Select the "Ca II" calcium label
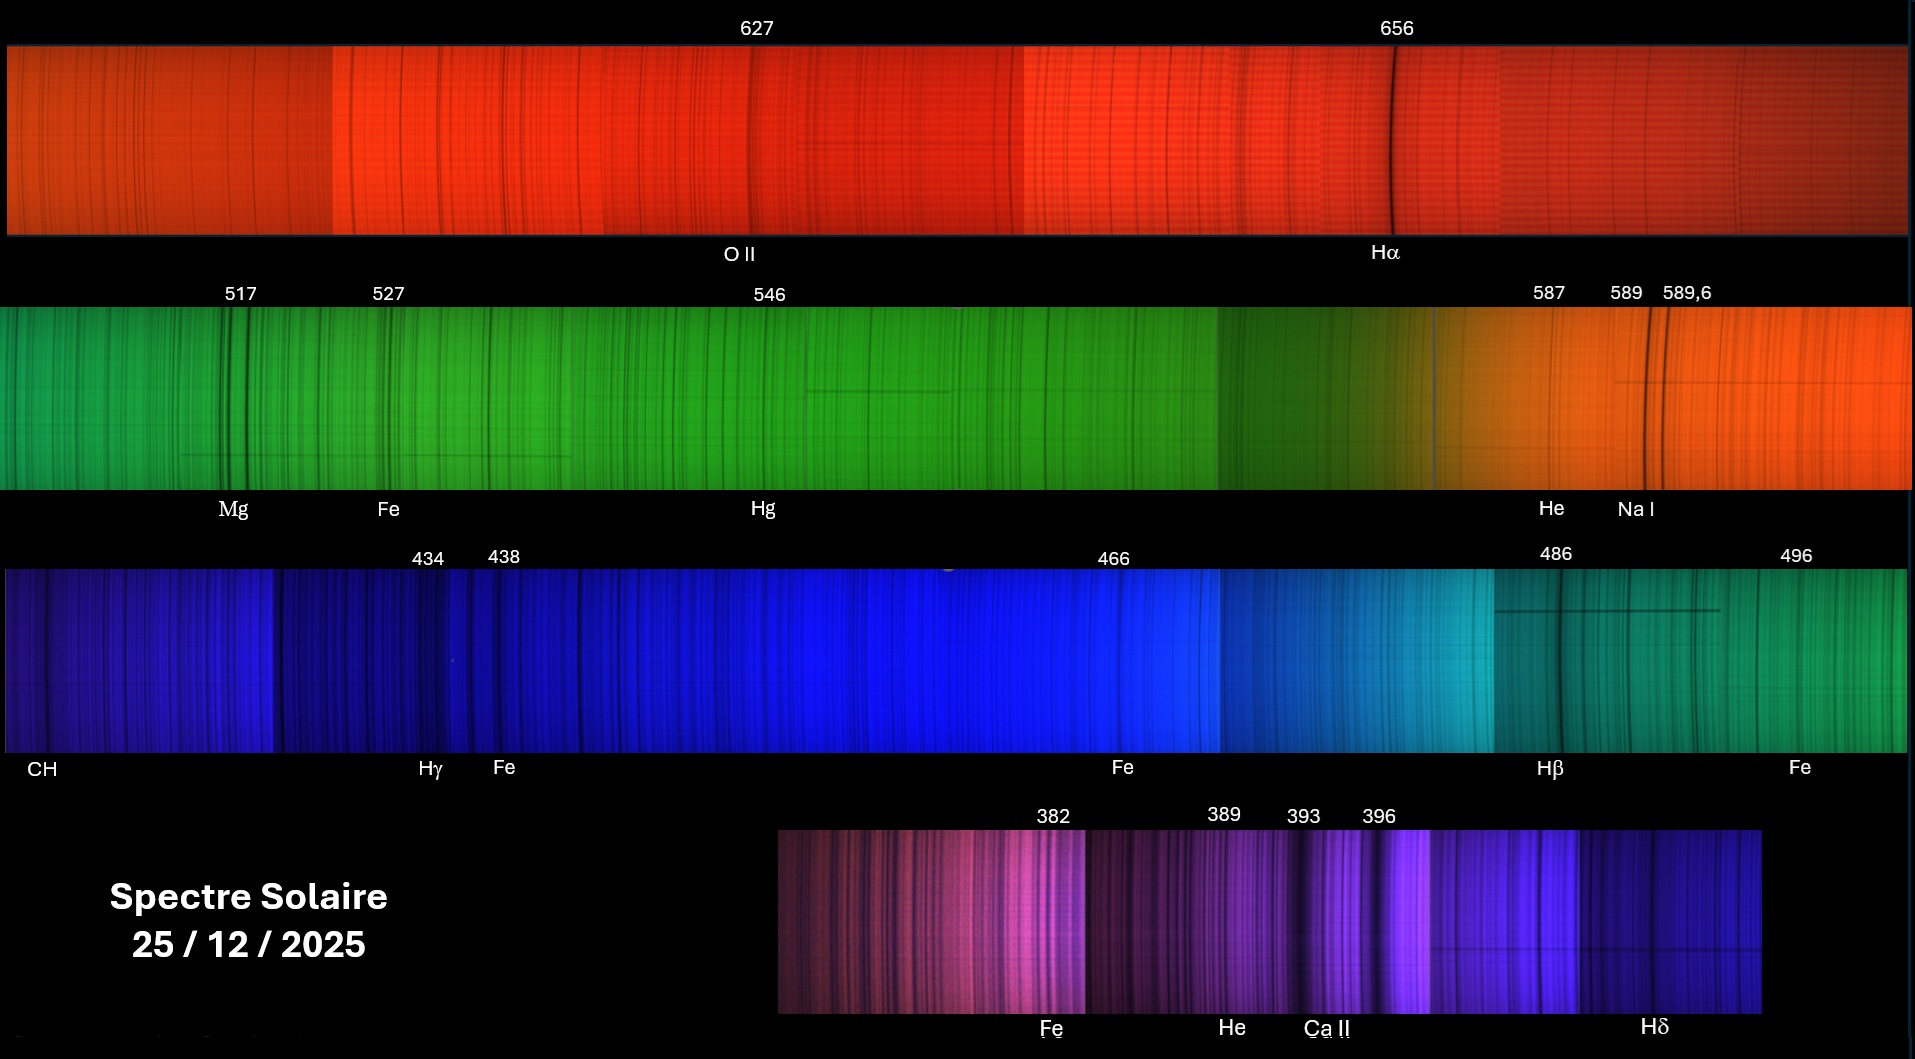 coord(1327,1029)
